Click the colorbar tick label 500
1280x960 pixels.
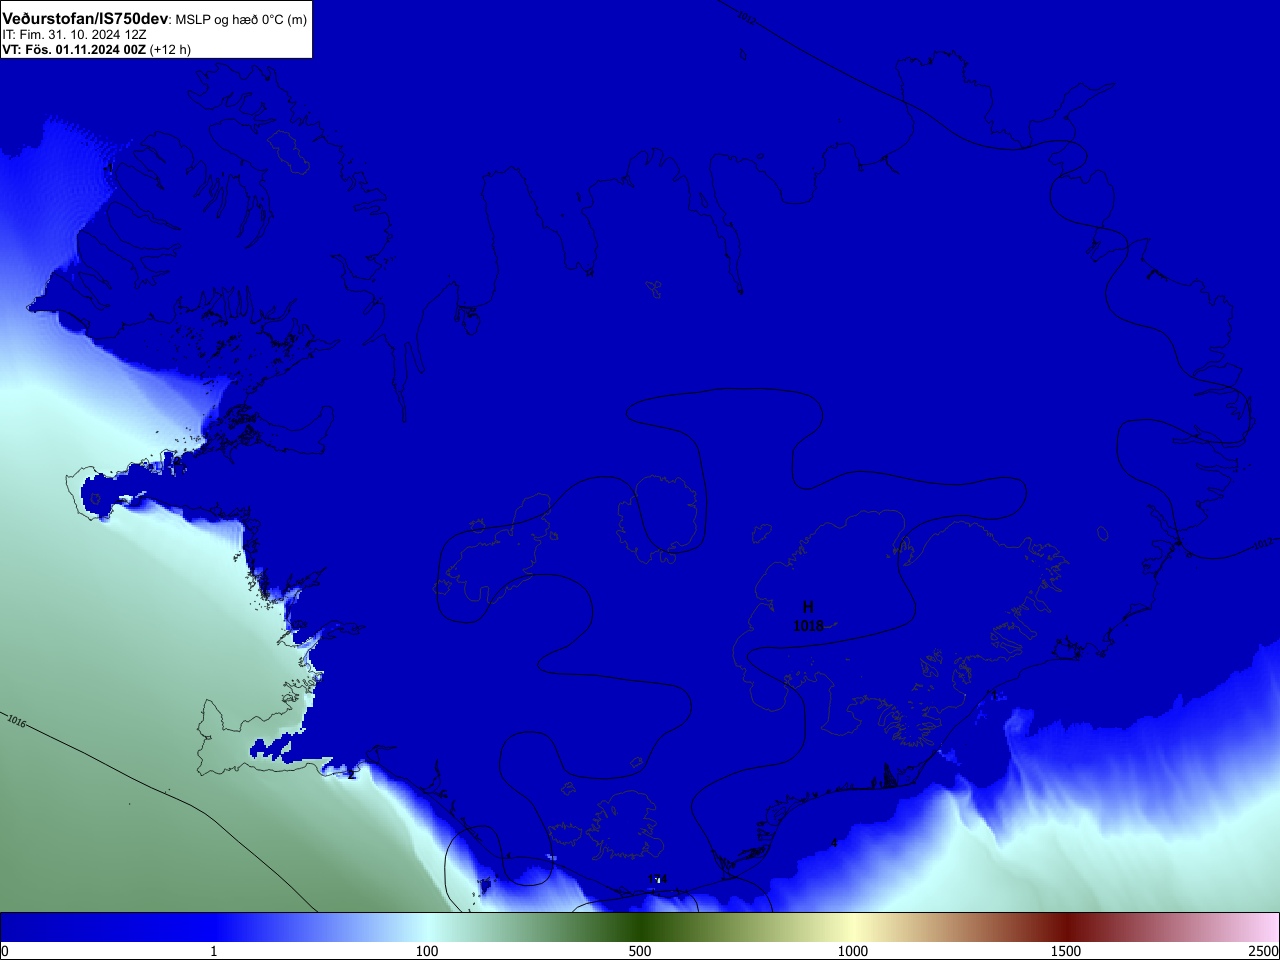coord(640,951)
